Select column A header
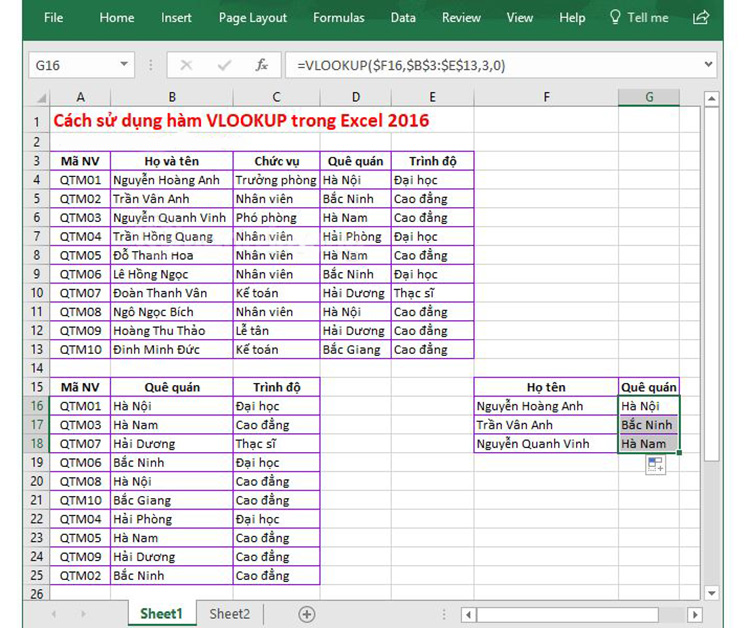 (x=80, y=98)
